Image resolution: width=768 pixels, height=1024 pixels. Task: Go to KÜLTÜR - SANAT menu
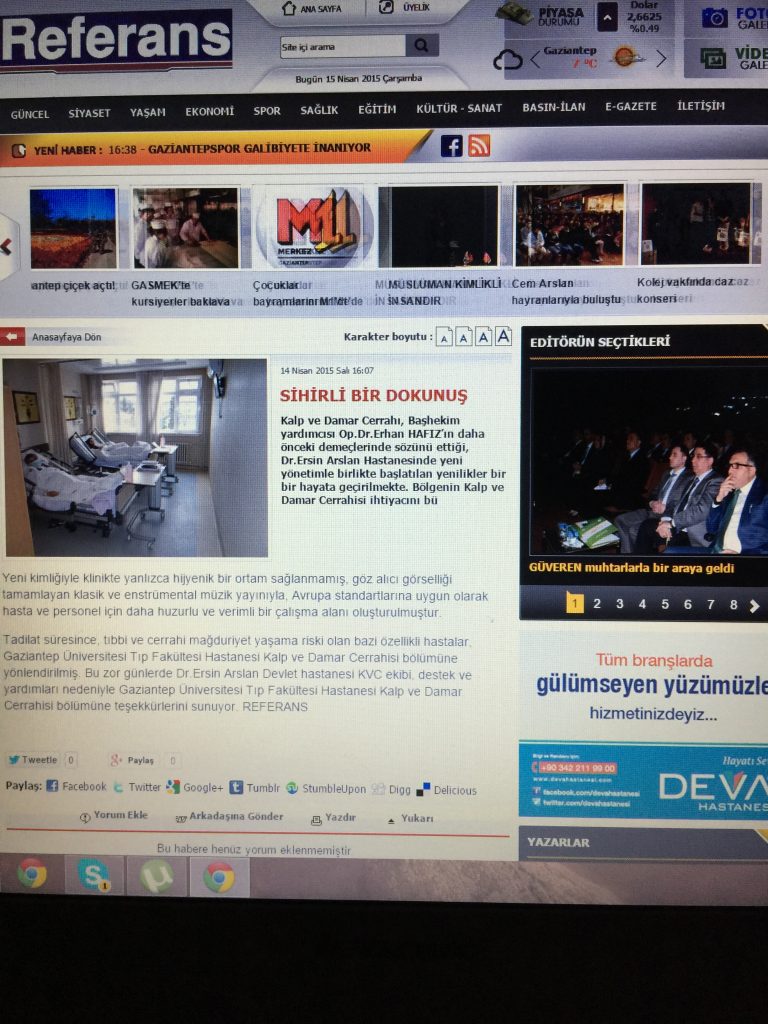click(459, 108)
